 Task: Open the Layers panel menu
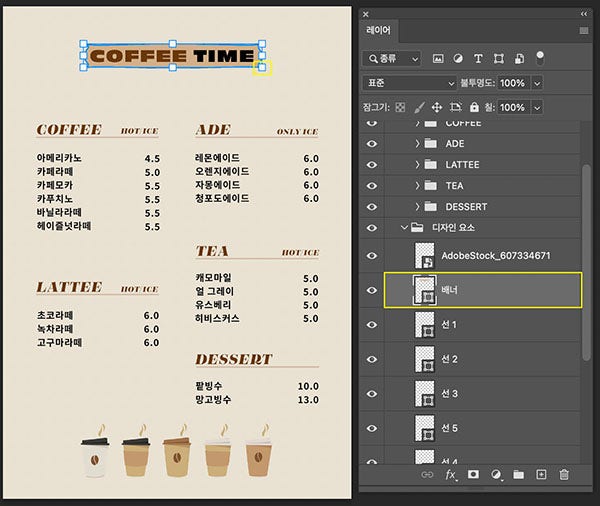click(x=583, y=32)
